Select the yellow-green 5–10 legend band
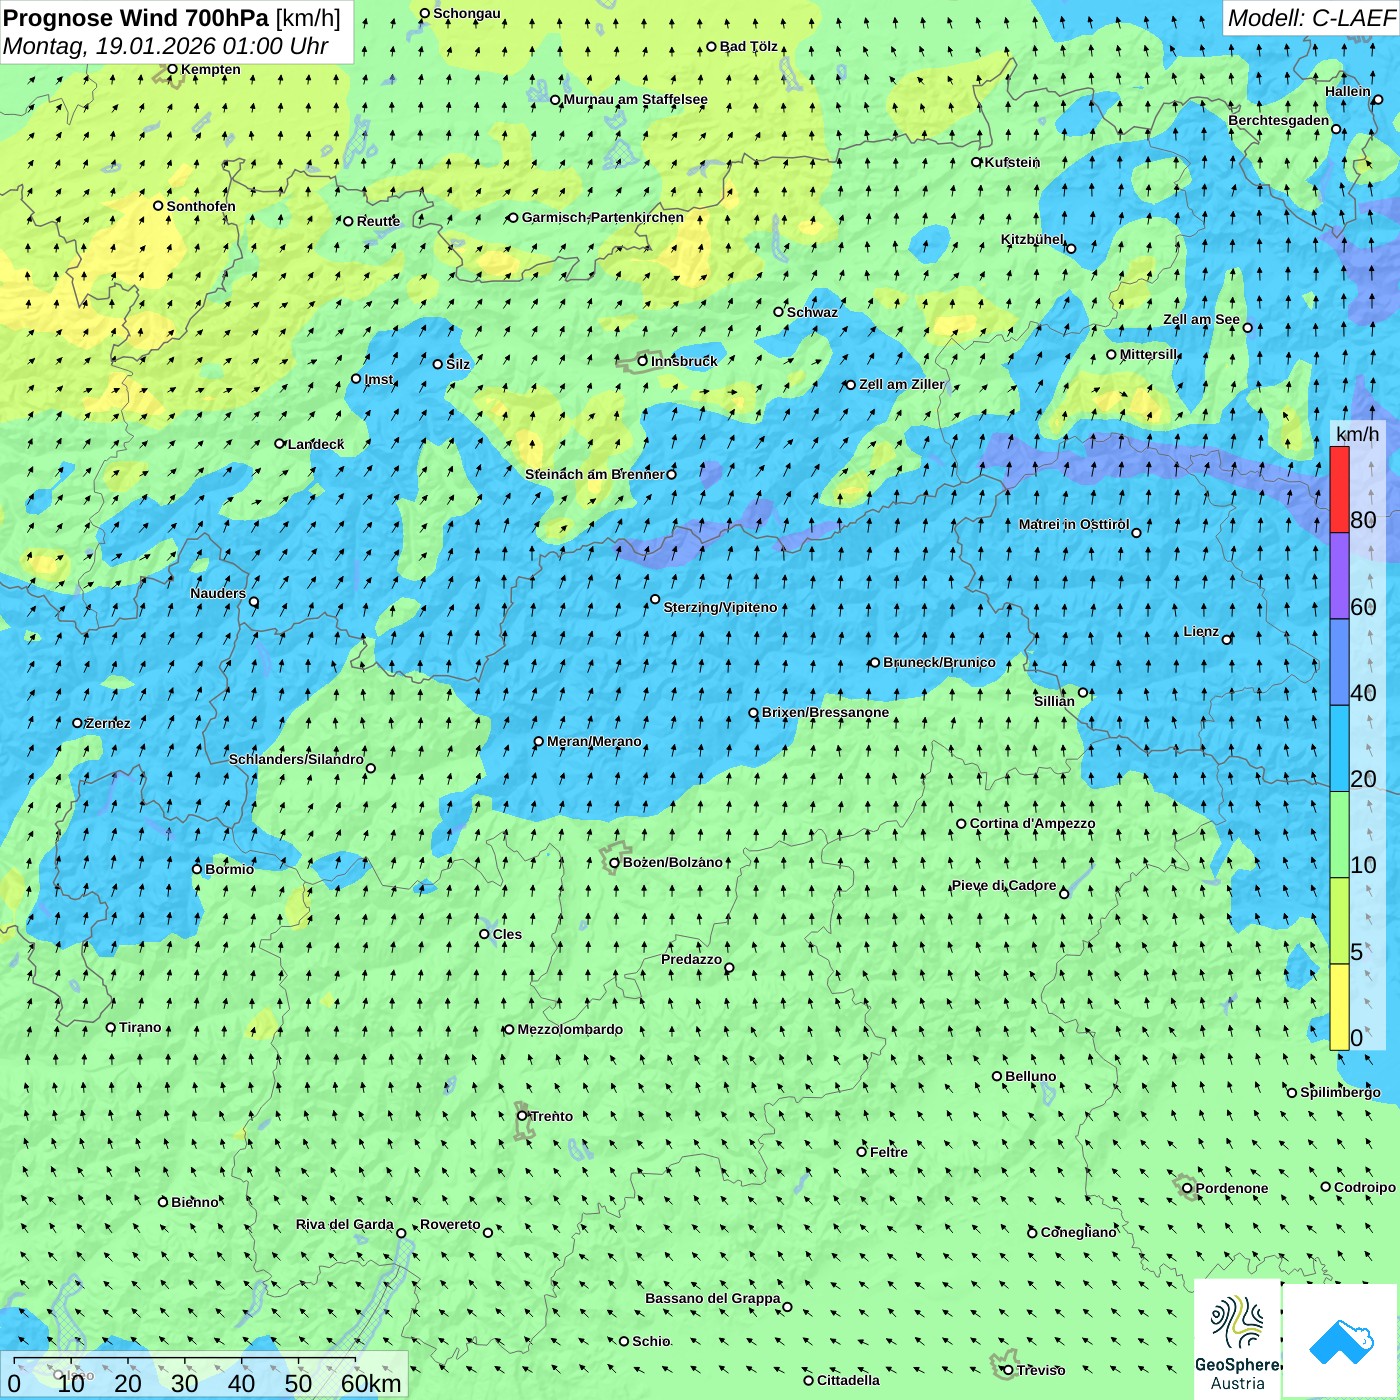The width and height of the screenshot is (1400, 1400). point(1339,921)
